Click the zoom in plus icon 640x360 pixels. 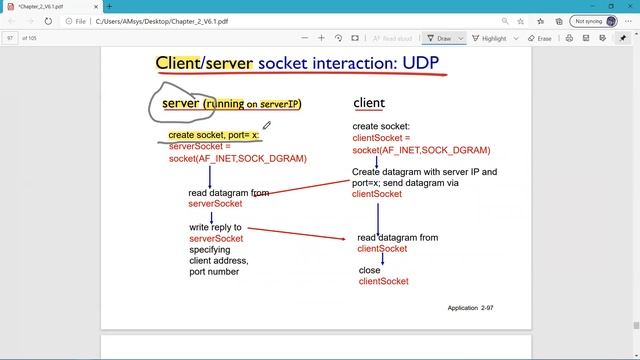click(x=321, y=38)
